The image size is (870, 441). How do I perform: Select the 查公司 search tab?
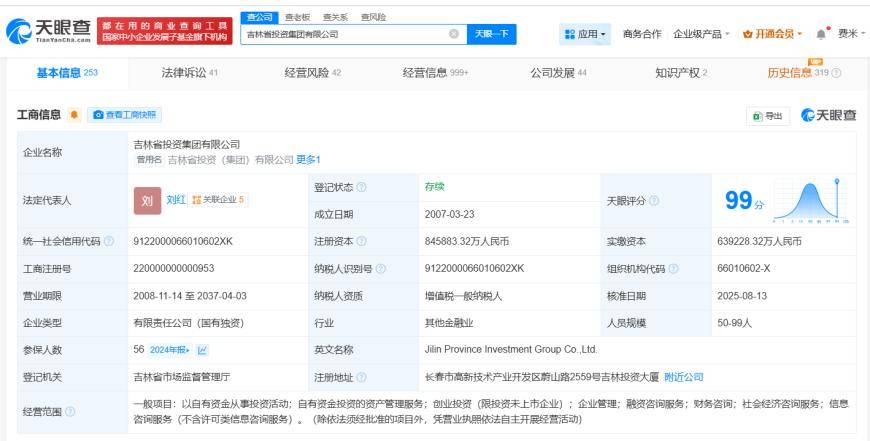coord(260,17)
